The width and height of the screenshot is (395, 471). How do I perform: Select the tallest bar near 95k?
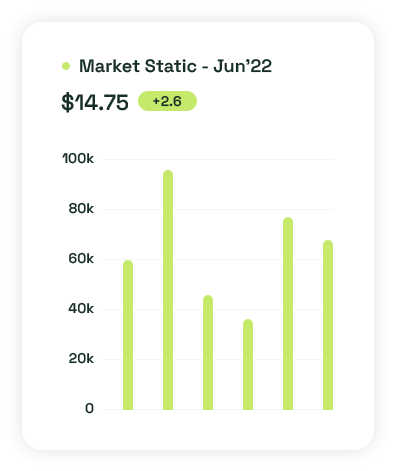[x=168, y=290]
